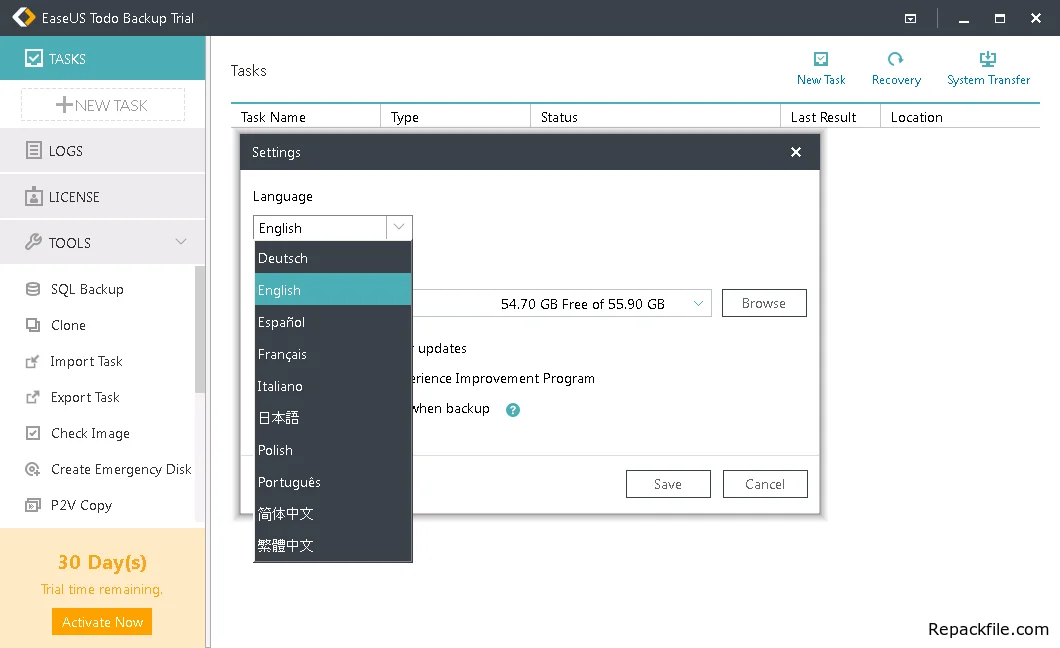Click the Cancel button in Settings
1060x648 pixels.
765,484
